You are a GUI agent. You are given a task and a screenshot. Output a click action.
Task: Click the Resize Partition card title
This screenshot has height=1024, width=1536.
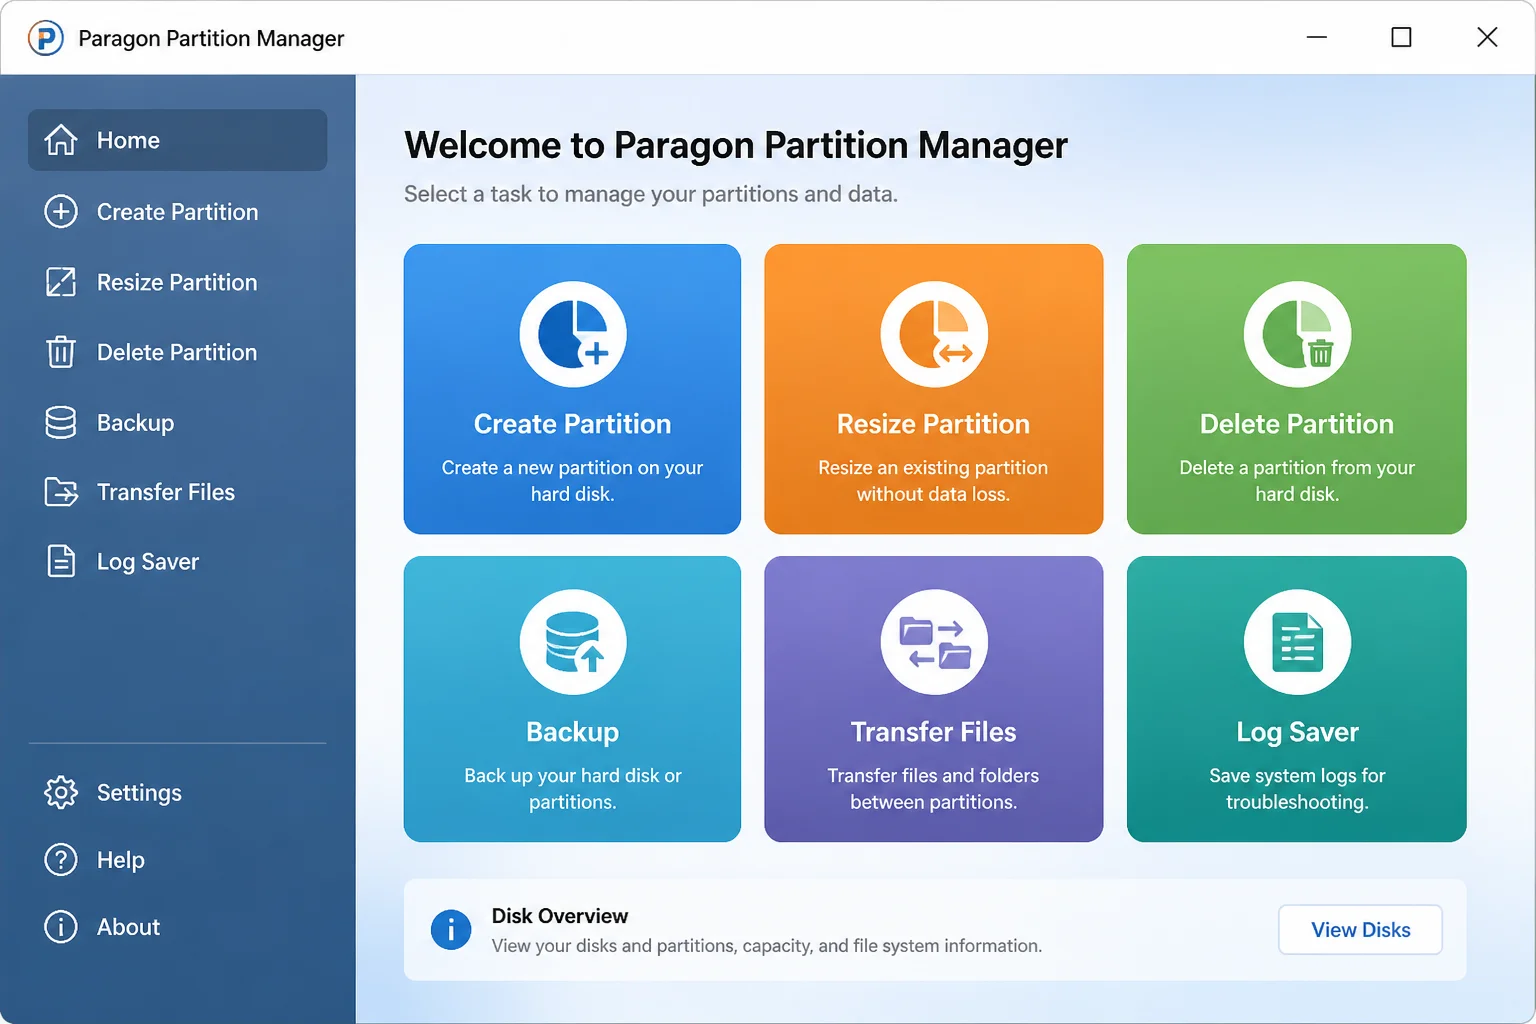pos(933,424)
